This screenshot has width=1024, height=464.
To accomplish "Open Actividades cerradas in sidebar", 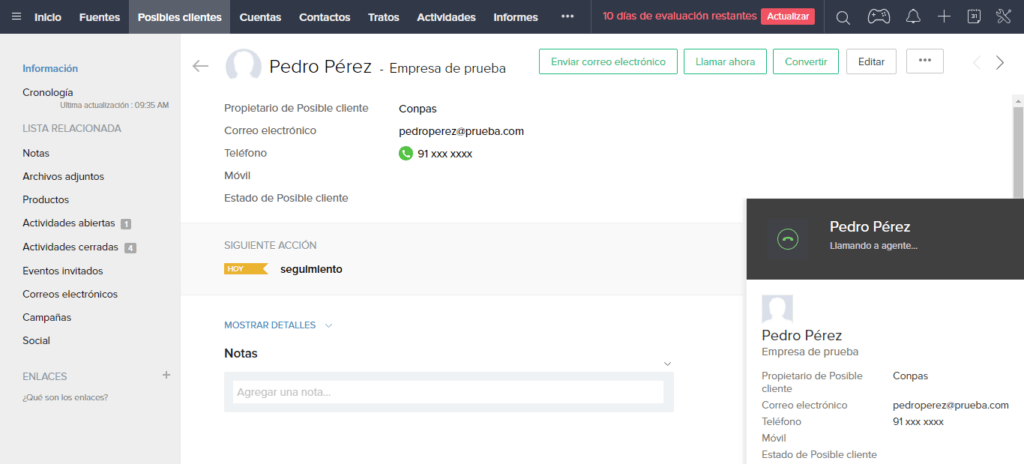I will [x=70, y=247].
